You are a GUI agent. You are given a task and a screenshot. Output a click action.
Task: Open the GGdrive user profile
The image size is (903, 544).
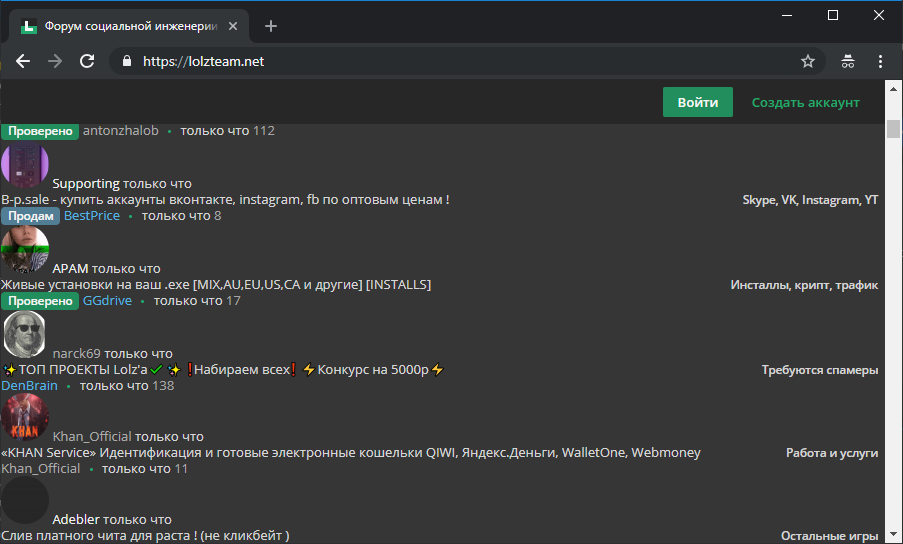(107, 300)
